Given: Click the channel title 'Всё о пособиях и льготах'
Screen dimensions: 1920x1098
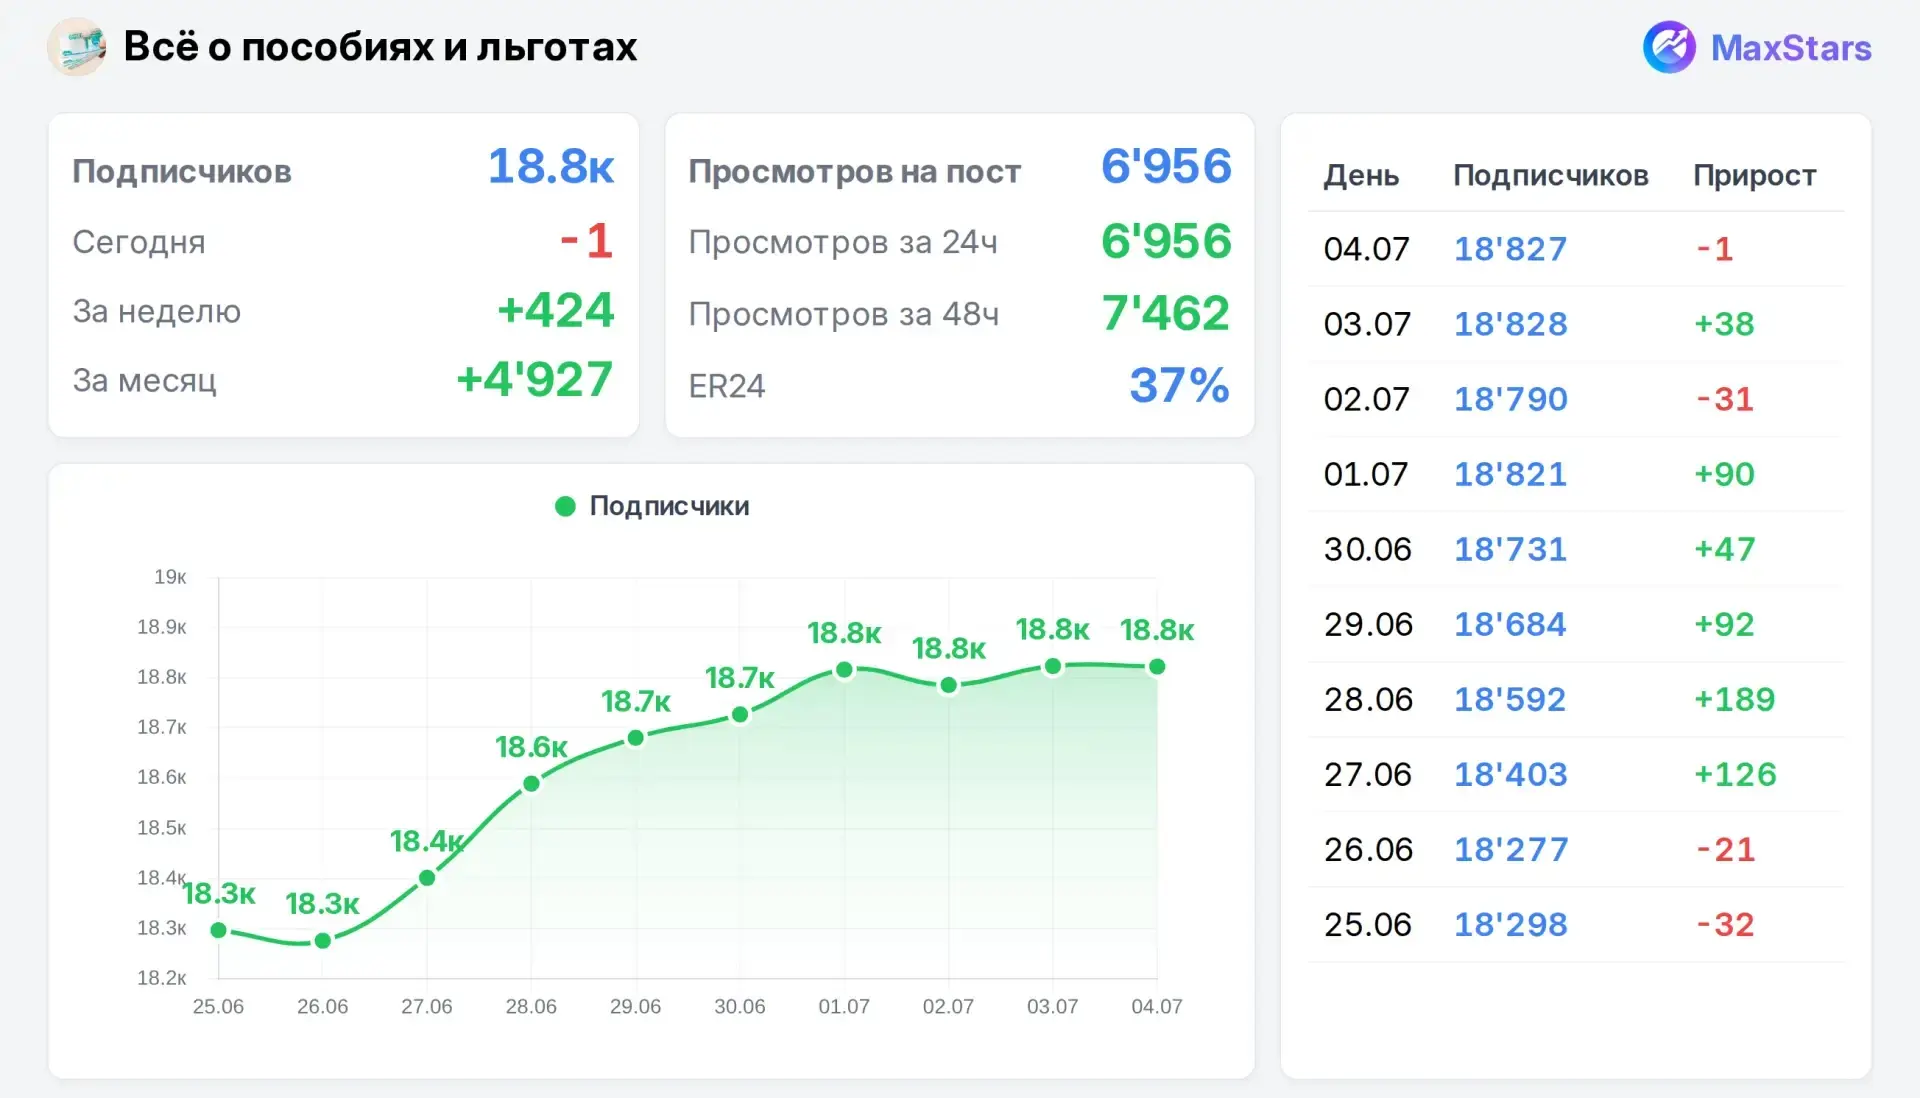Looking at the screenshot, I should (x=380, y=47).
